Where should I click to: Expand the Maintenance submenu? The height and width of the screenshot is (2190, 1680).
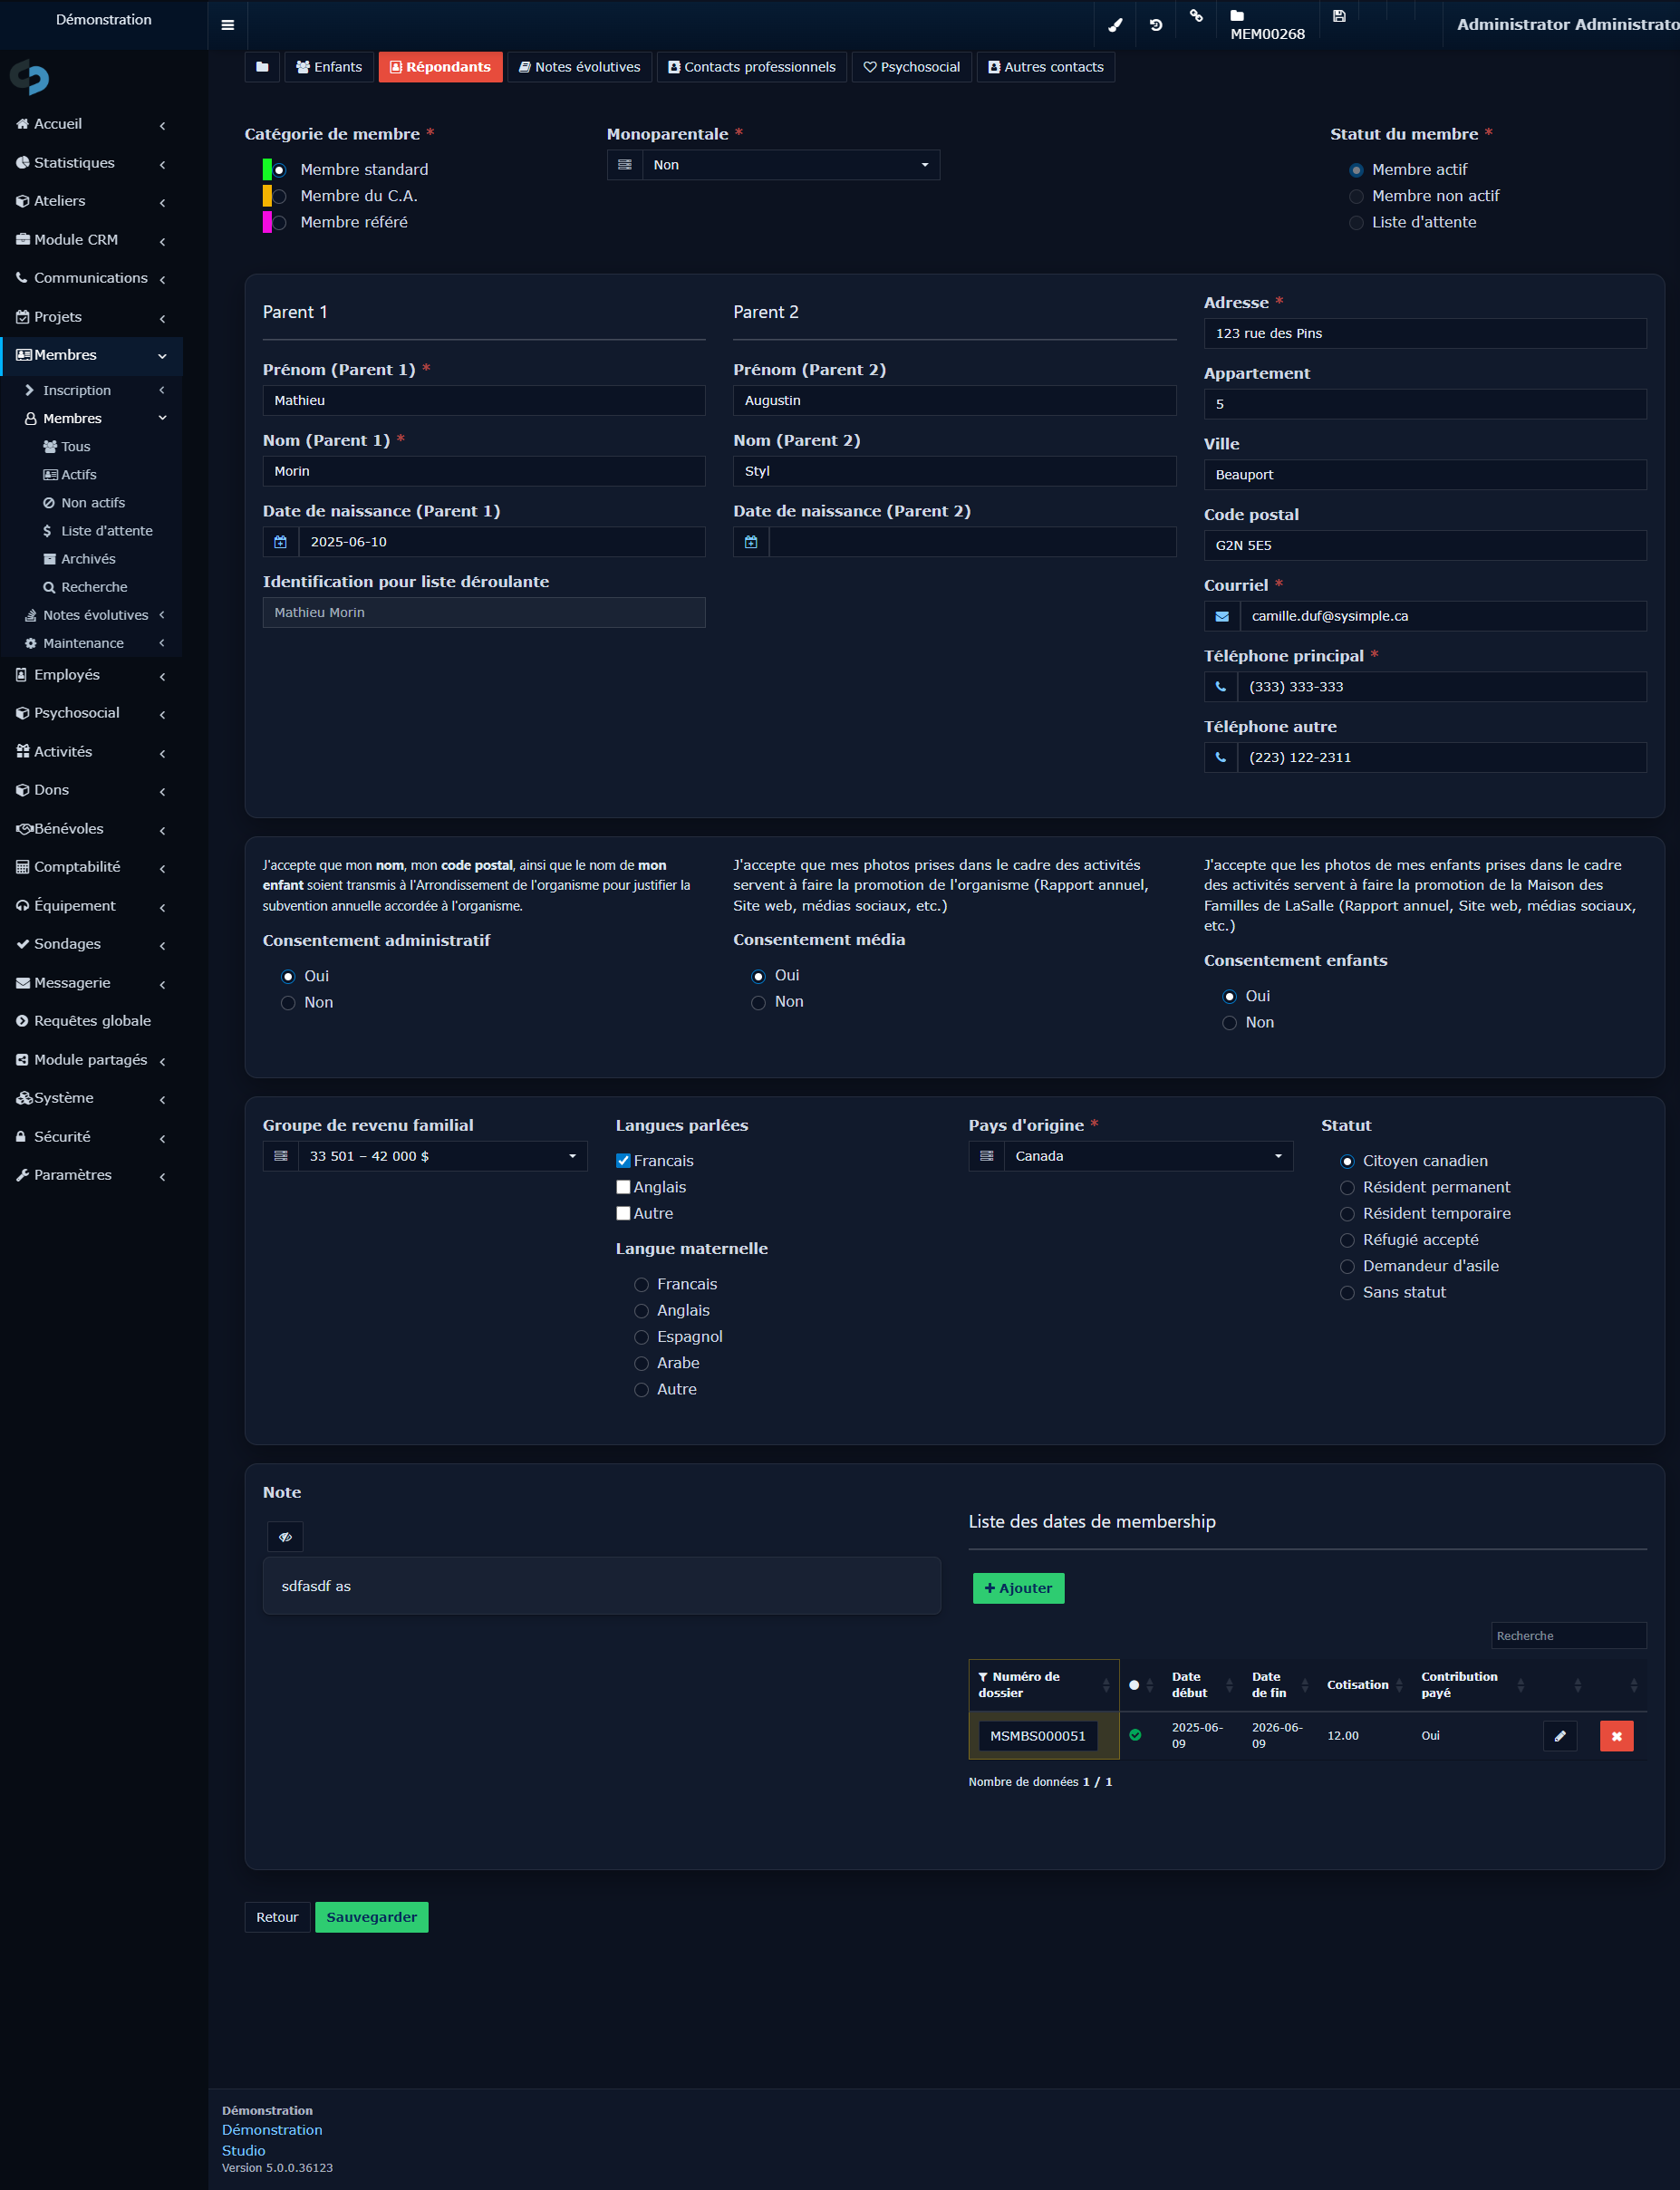[x=95, y=643]
